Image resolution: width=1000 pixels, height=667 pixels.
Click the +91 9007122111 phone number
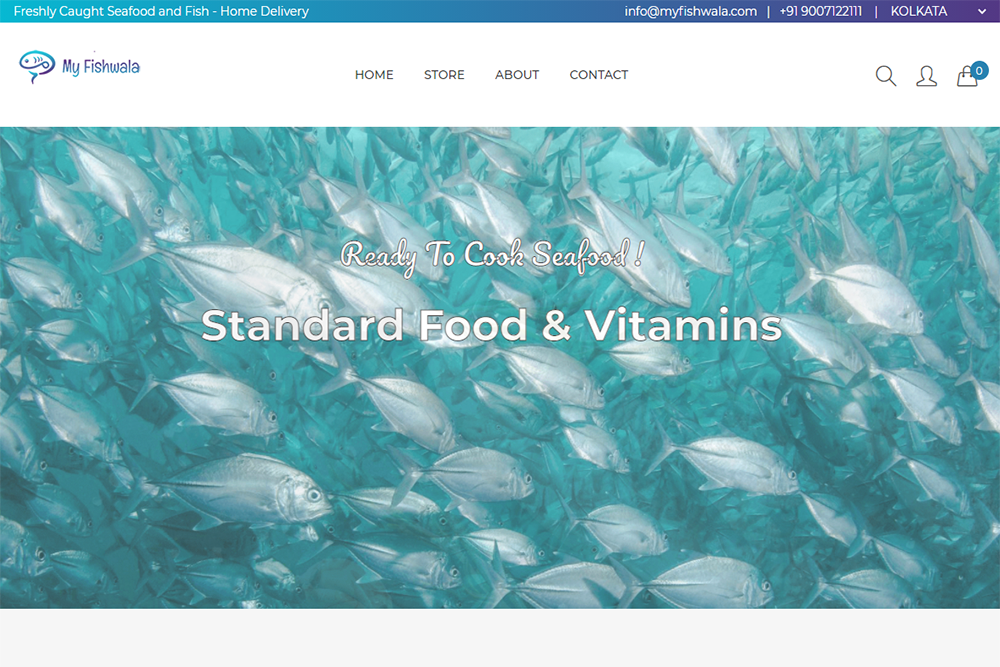click(x=820, y=11)
